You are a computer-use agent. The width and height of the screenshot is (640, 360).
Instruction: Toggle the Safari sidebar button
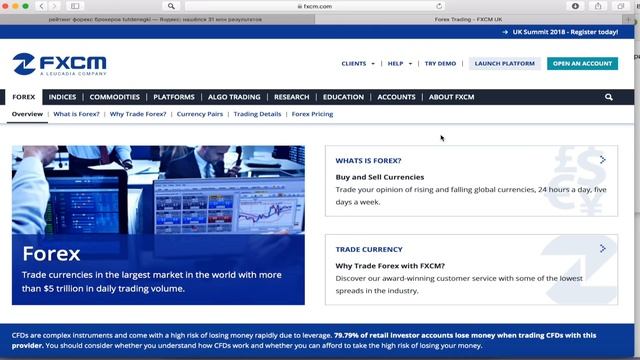tap(75, 6)
